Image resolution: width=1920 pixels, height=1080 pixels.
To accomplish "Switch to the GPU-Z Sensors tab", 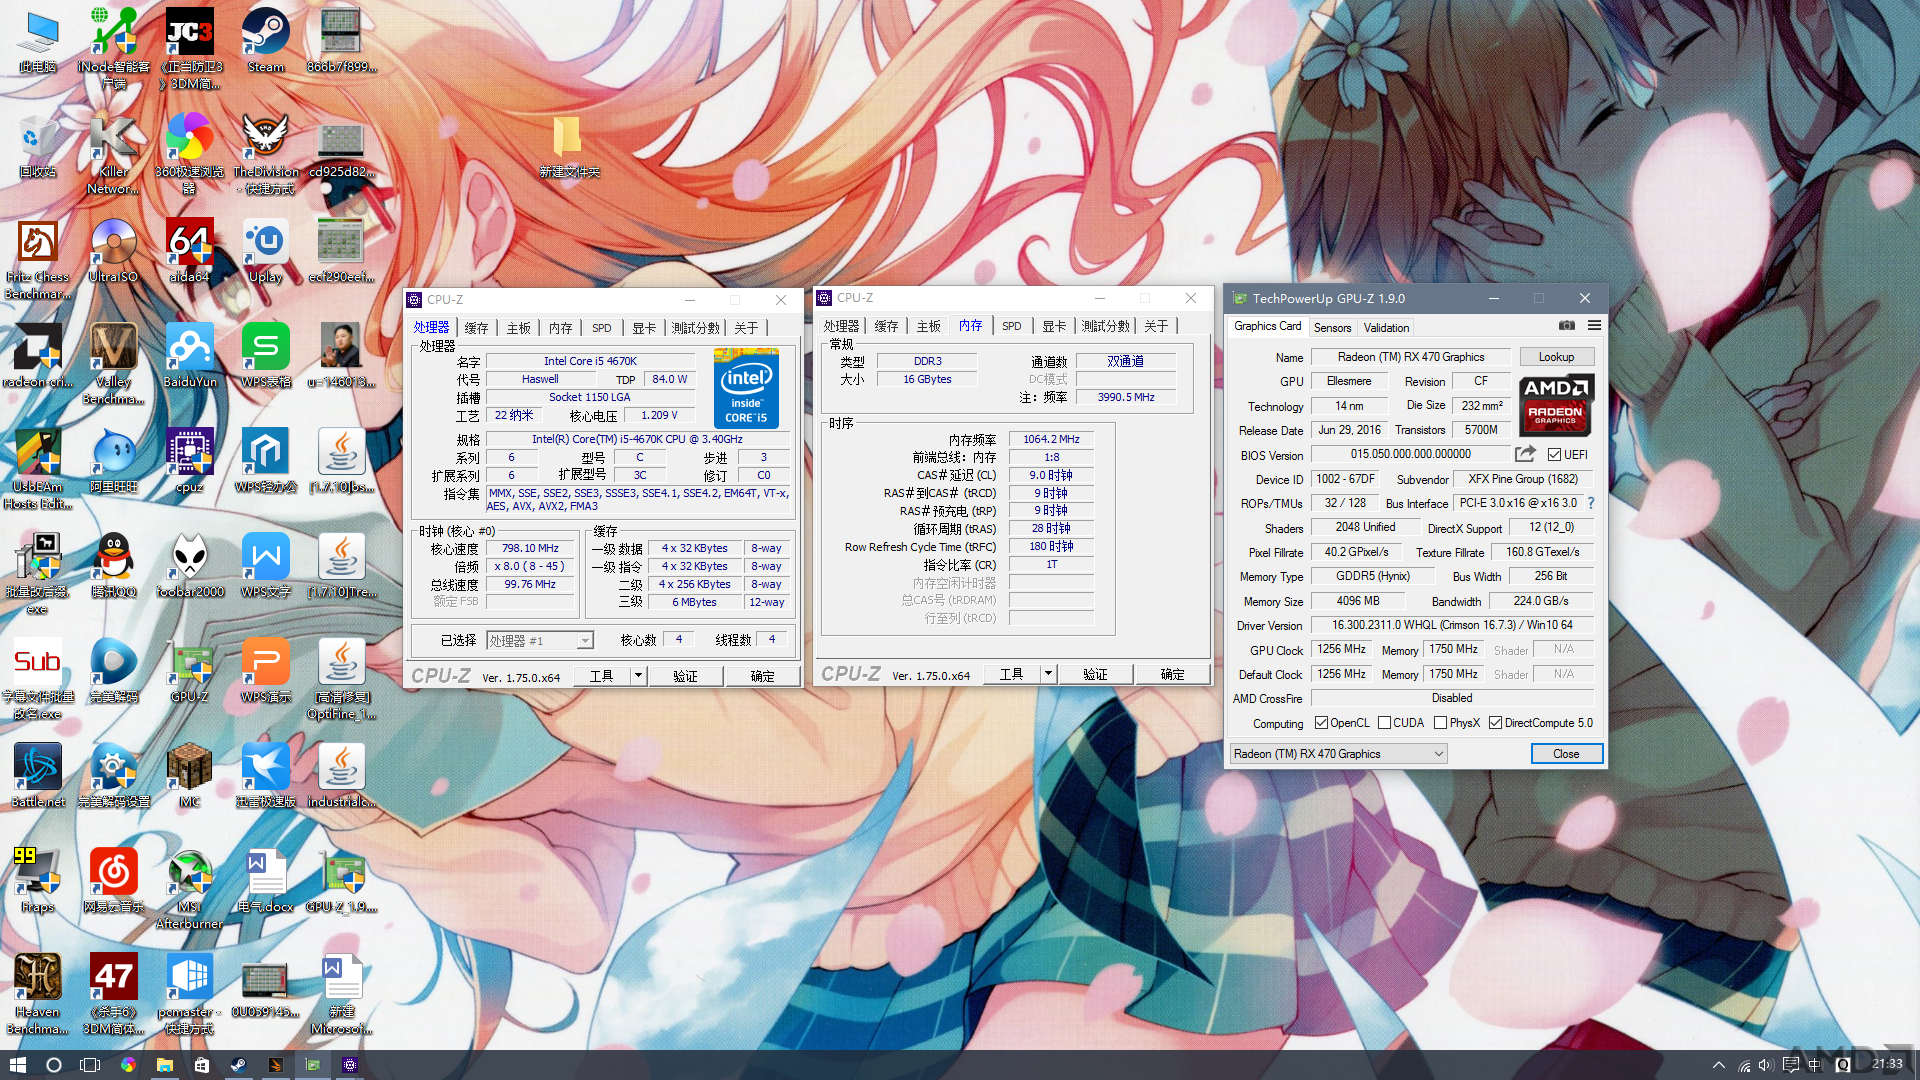I will tap(1332, 327).
